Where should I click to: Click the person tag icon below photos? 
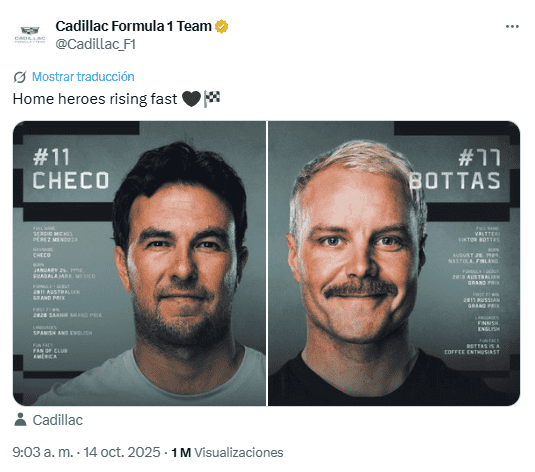tap(20, 419)
